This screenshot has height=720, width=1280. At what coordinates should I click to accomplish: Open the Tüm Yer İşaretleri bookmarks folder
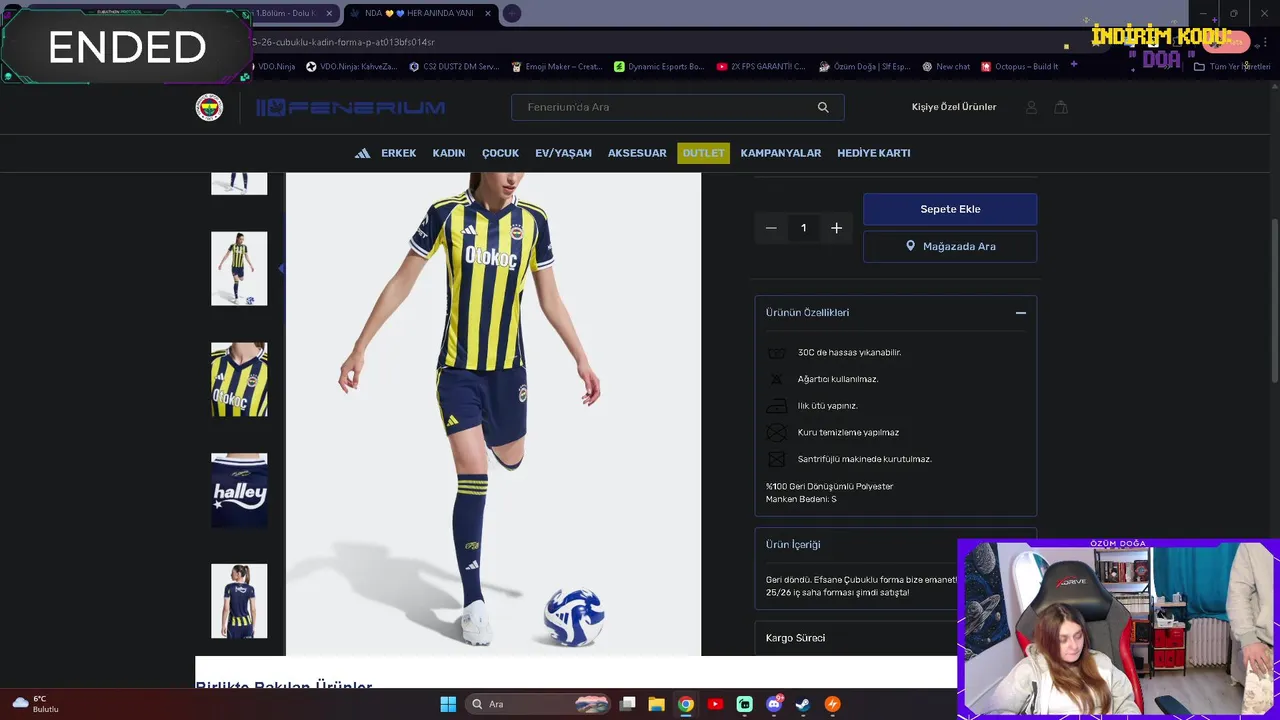tap(1232, 66)
